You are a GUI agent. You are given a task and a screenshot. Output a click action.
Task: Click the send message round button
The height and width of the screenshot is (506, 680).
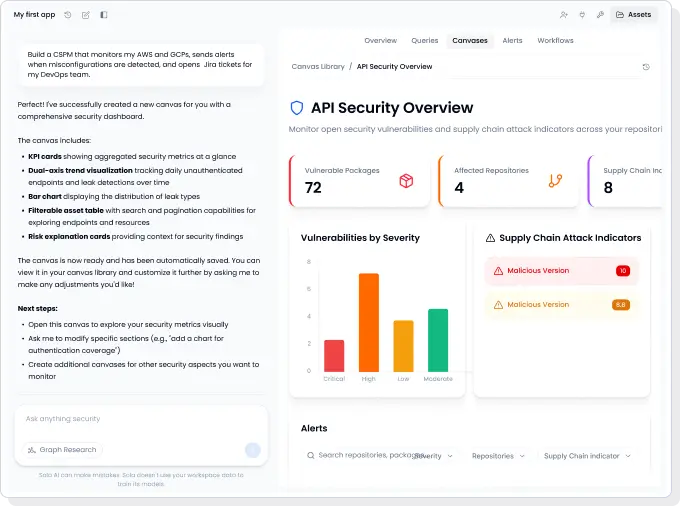(x=253, y=450)
